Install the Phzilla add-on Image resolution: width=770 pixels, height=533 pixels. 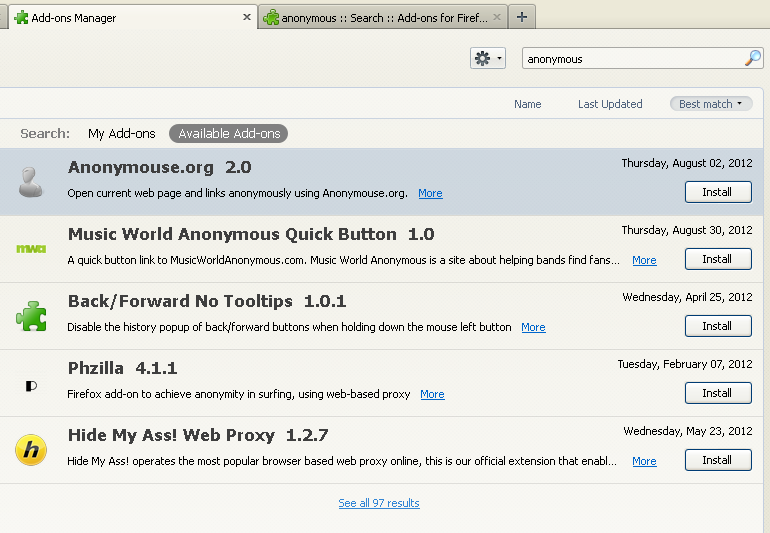[x=717, y=393]
